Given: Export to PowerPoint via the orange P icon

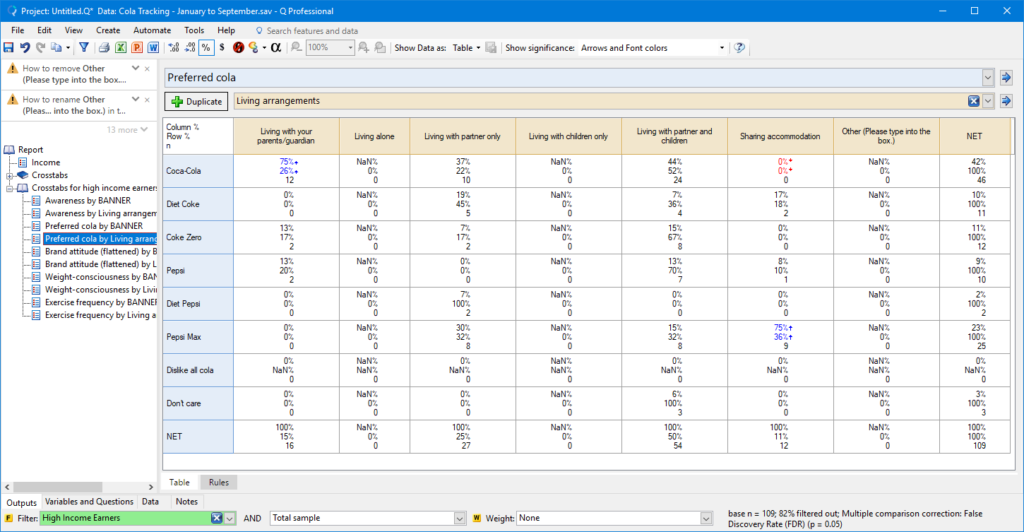Looking at the screenshot, I should click(137, 48).
